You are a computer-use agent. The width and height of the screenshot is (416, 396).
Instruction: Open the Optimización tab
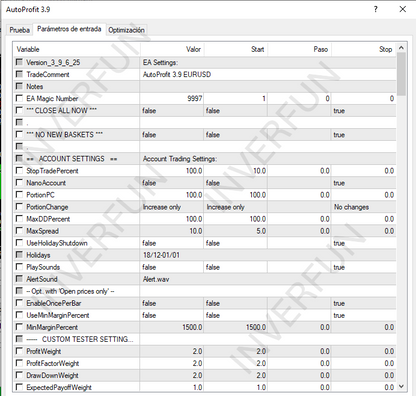pos(126,30)
